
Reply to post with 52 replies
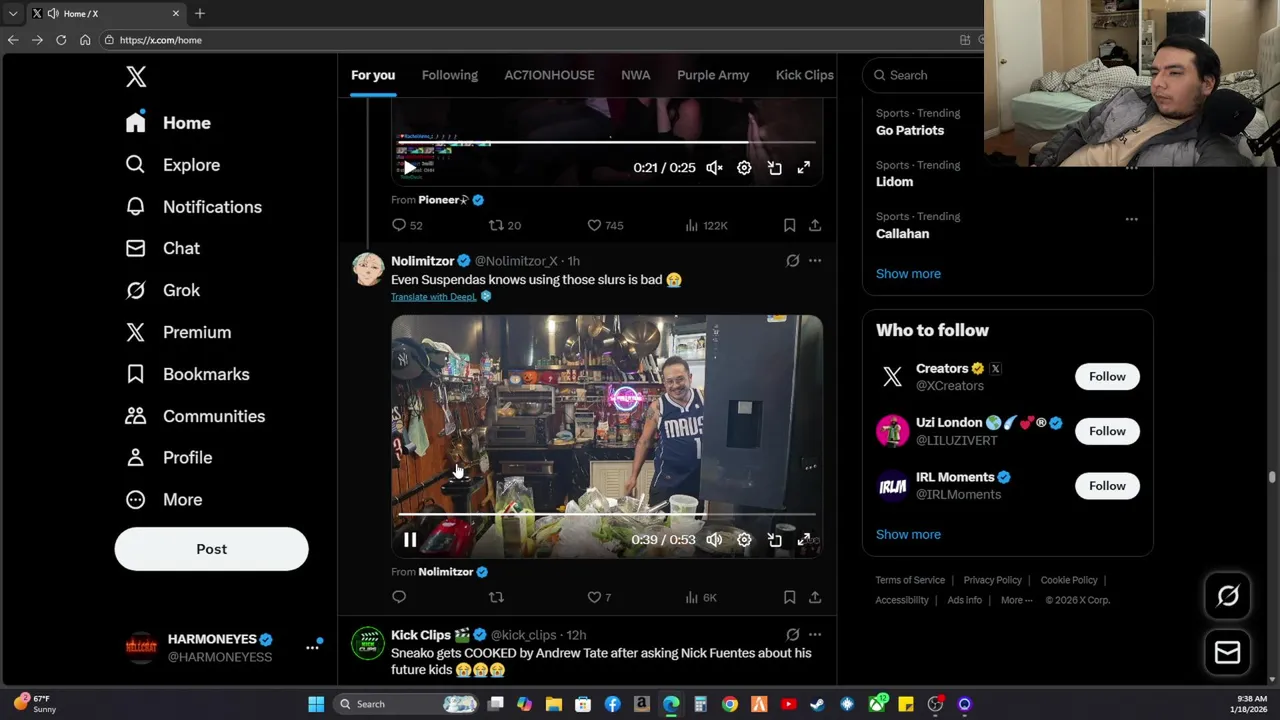407,225
